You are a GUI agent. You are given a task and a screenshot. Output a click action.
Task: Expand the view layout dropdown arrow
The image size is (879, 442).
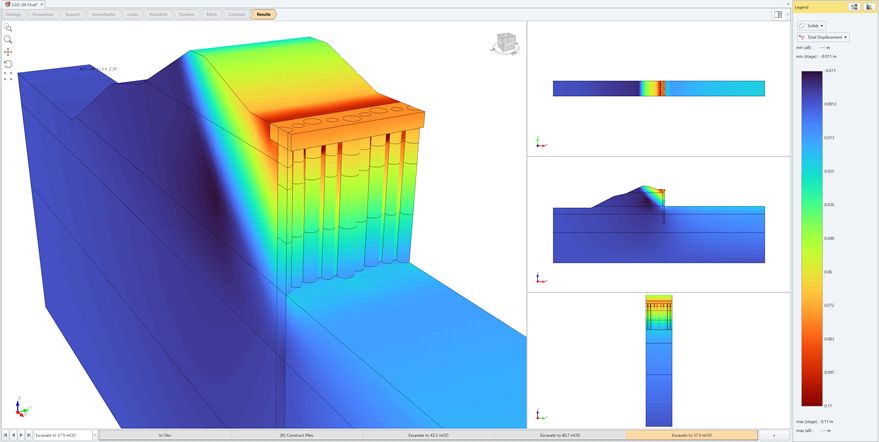point(786,15)
